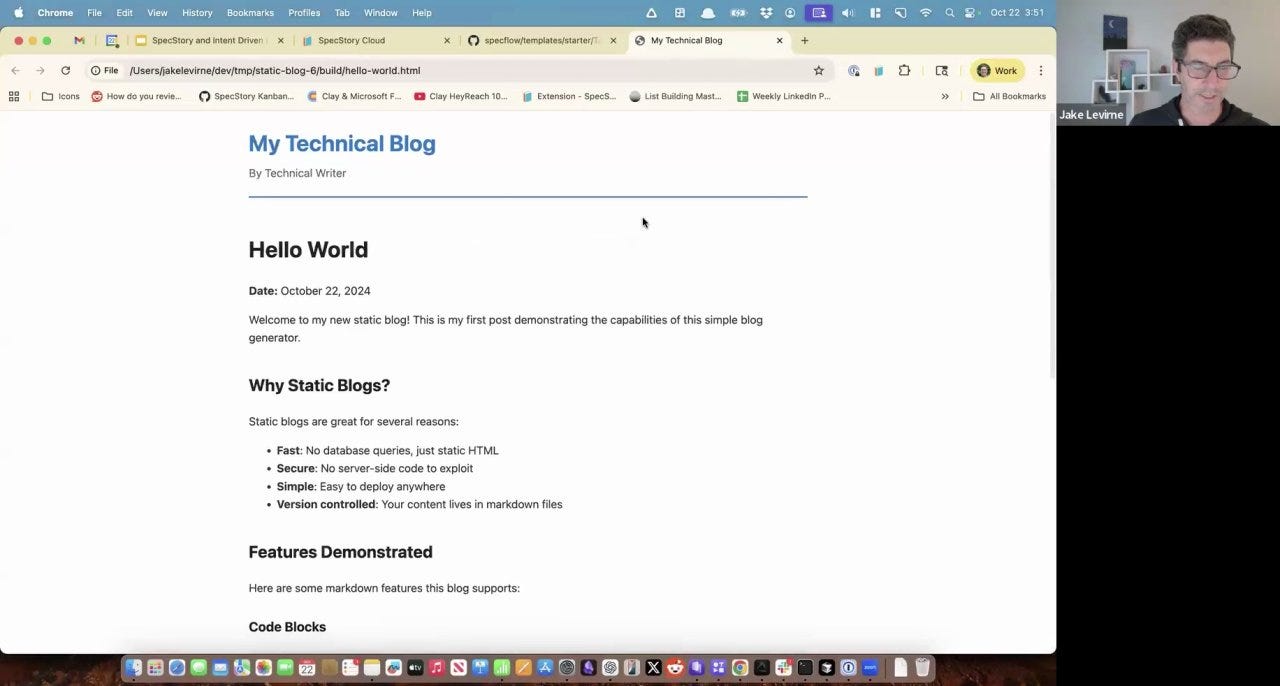This screenshot has width=1280, height=686.
Task: Switch to SpecStory and Intent Driven tab
Action: pos(208,40)
